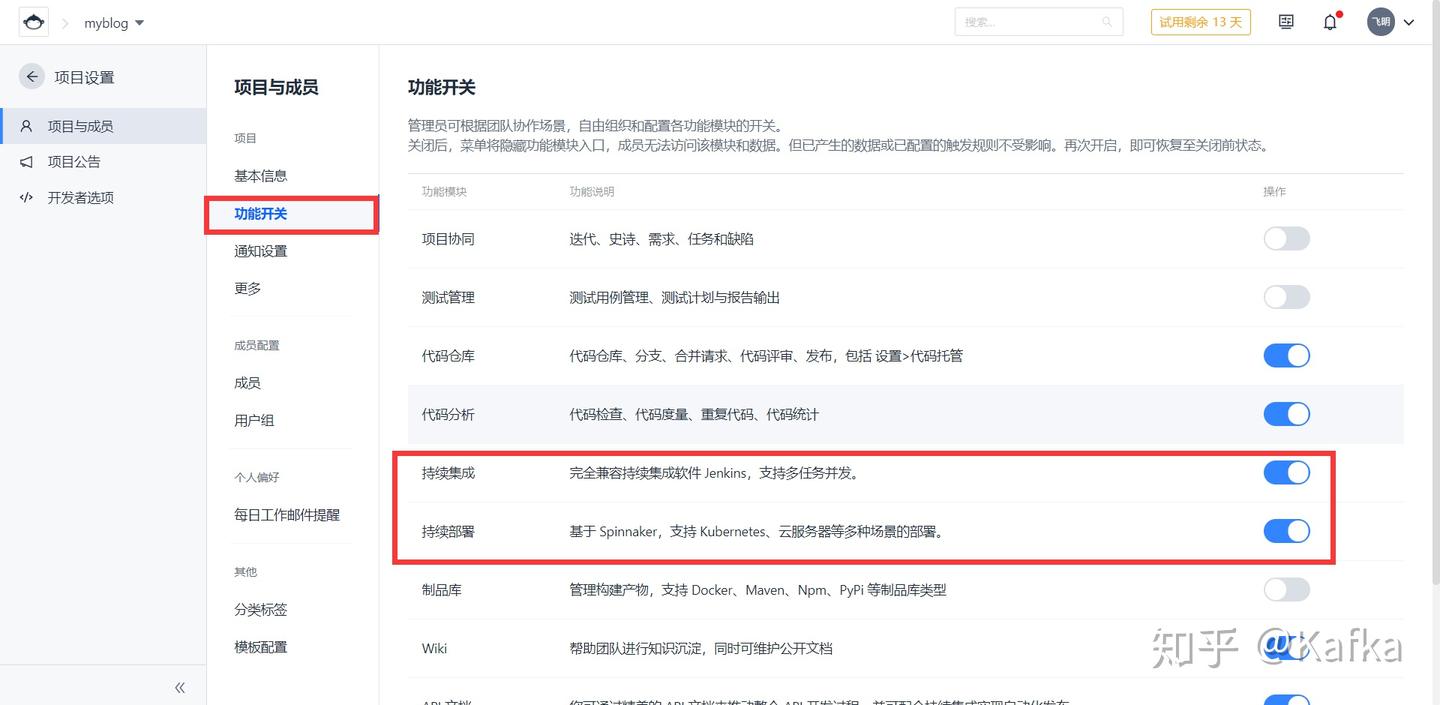
Task: Click the CODING logo at top left
Action: click(33, 21)
